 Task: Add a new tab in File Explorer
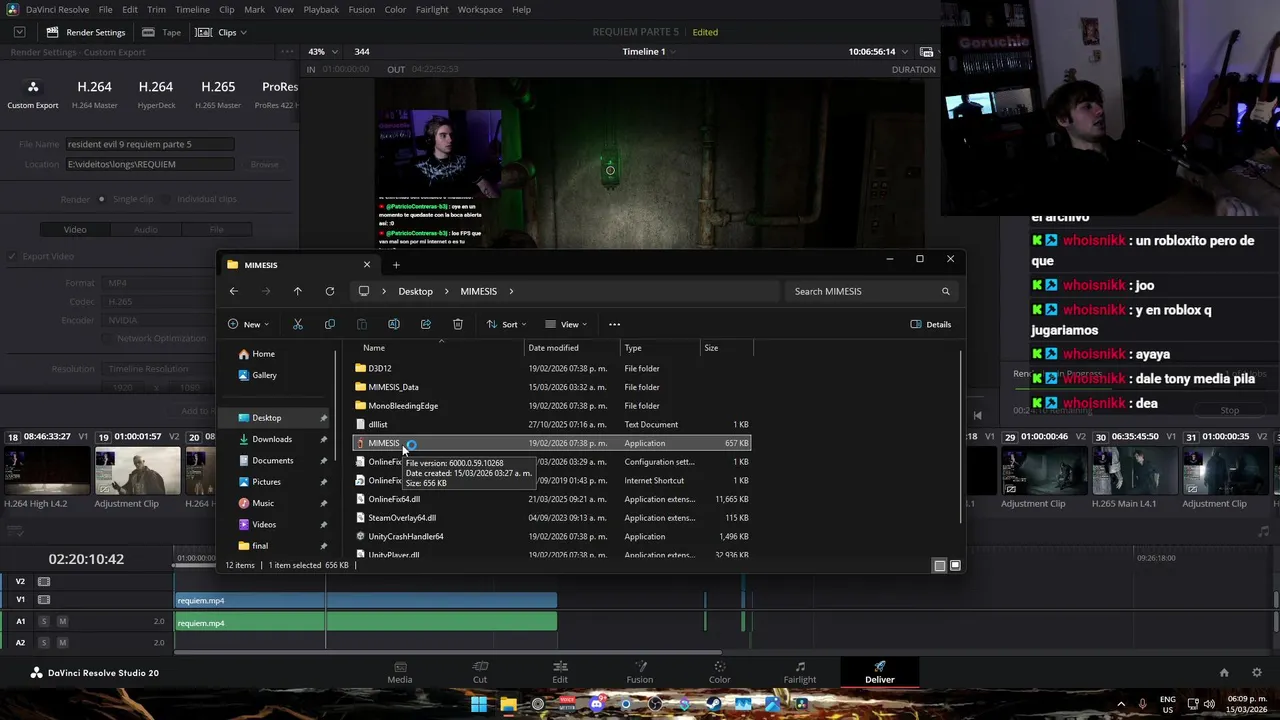click(x=396, y=265)
